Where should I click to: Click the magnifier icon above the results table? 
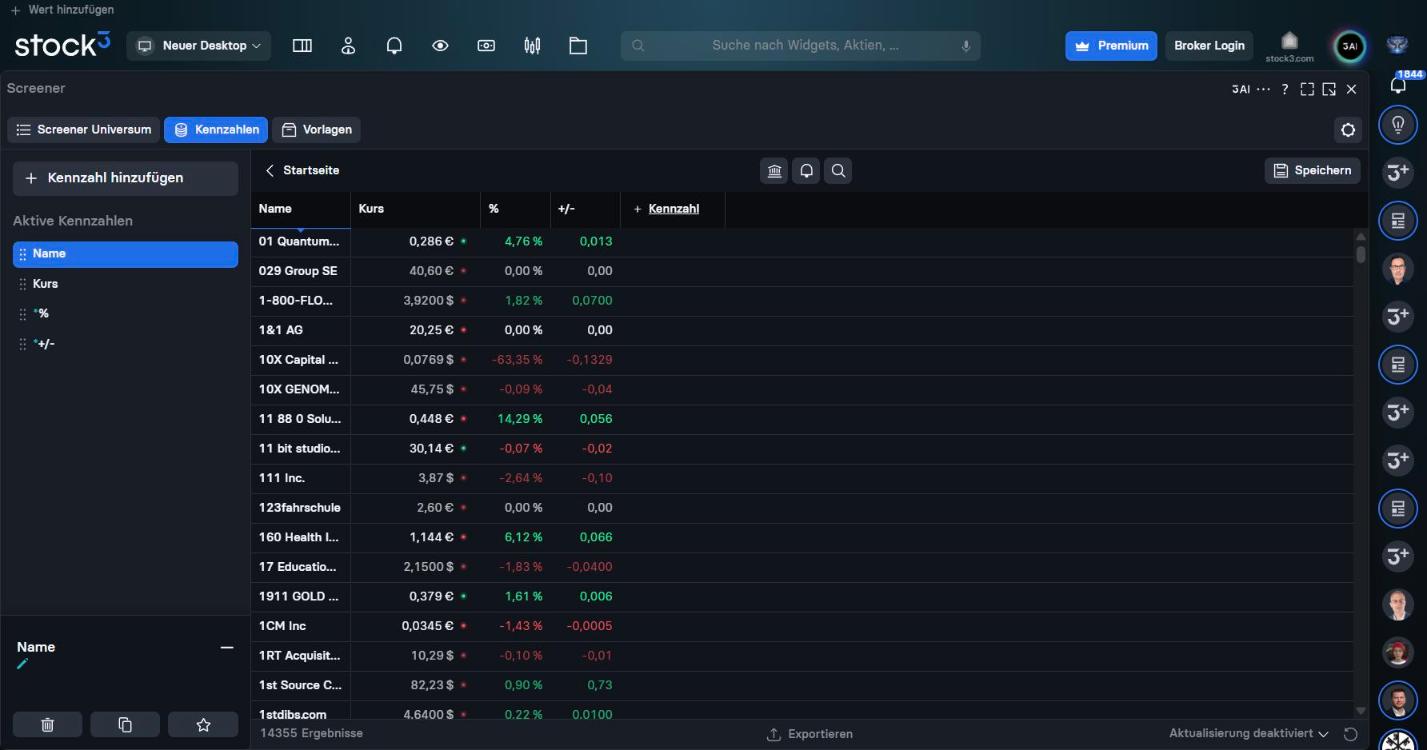838,171
